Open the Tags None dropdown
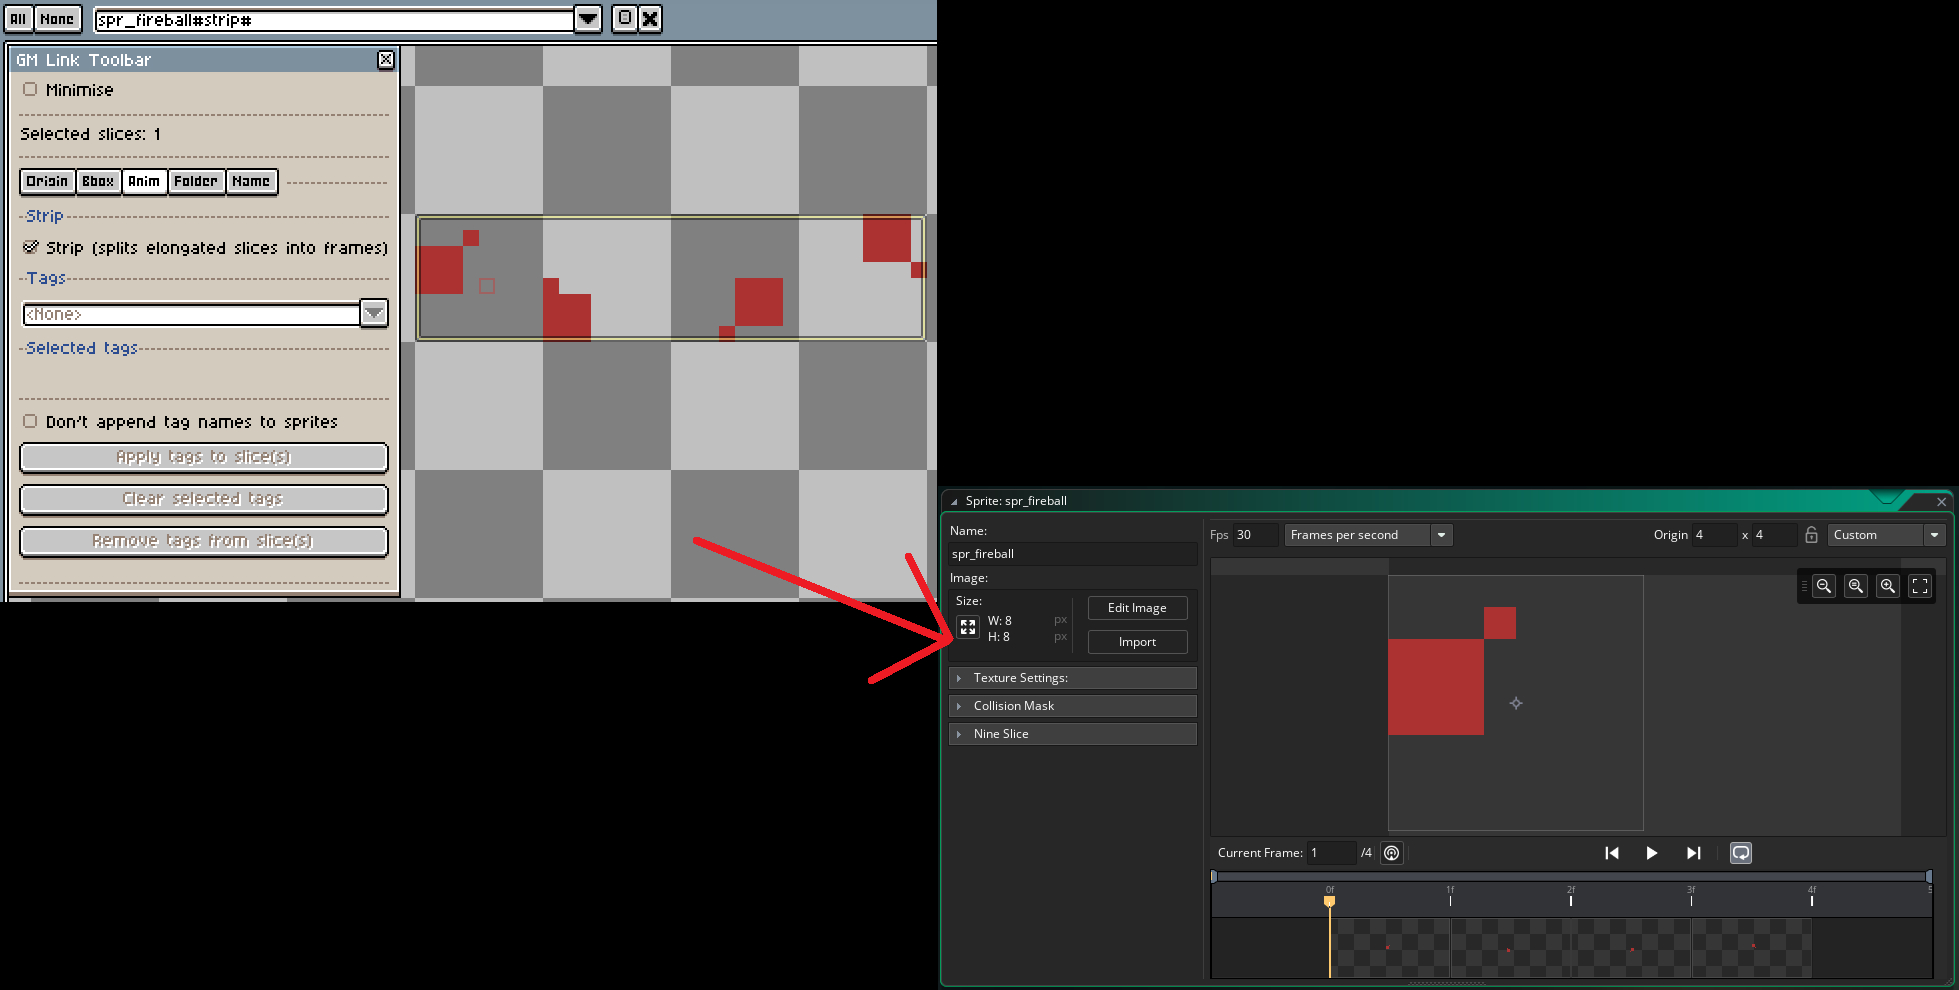1959x990 pixels. [x=373, y=314]
